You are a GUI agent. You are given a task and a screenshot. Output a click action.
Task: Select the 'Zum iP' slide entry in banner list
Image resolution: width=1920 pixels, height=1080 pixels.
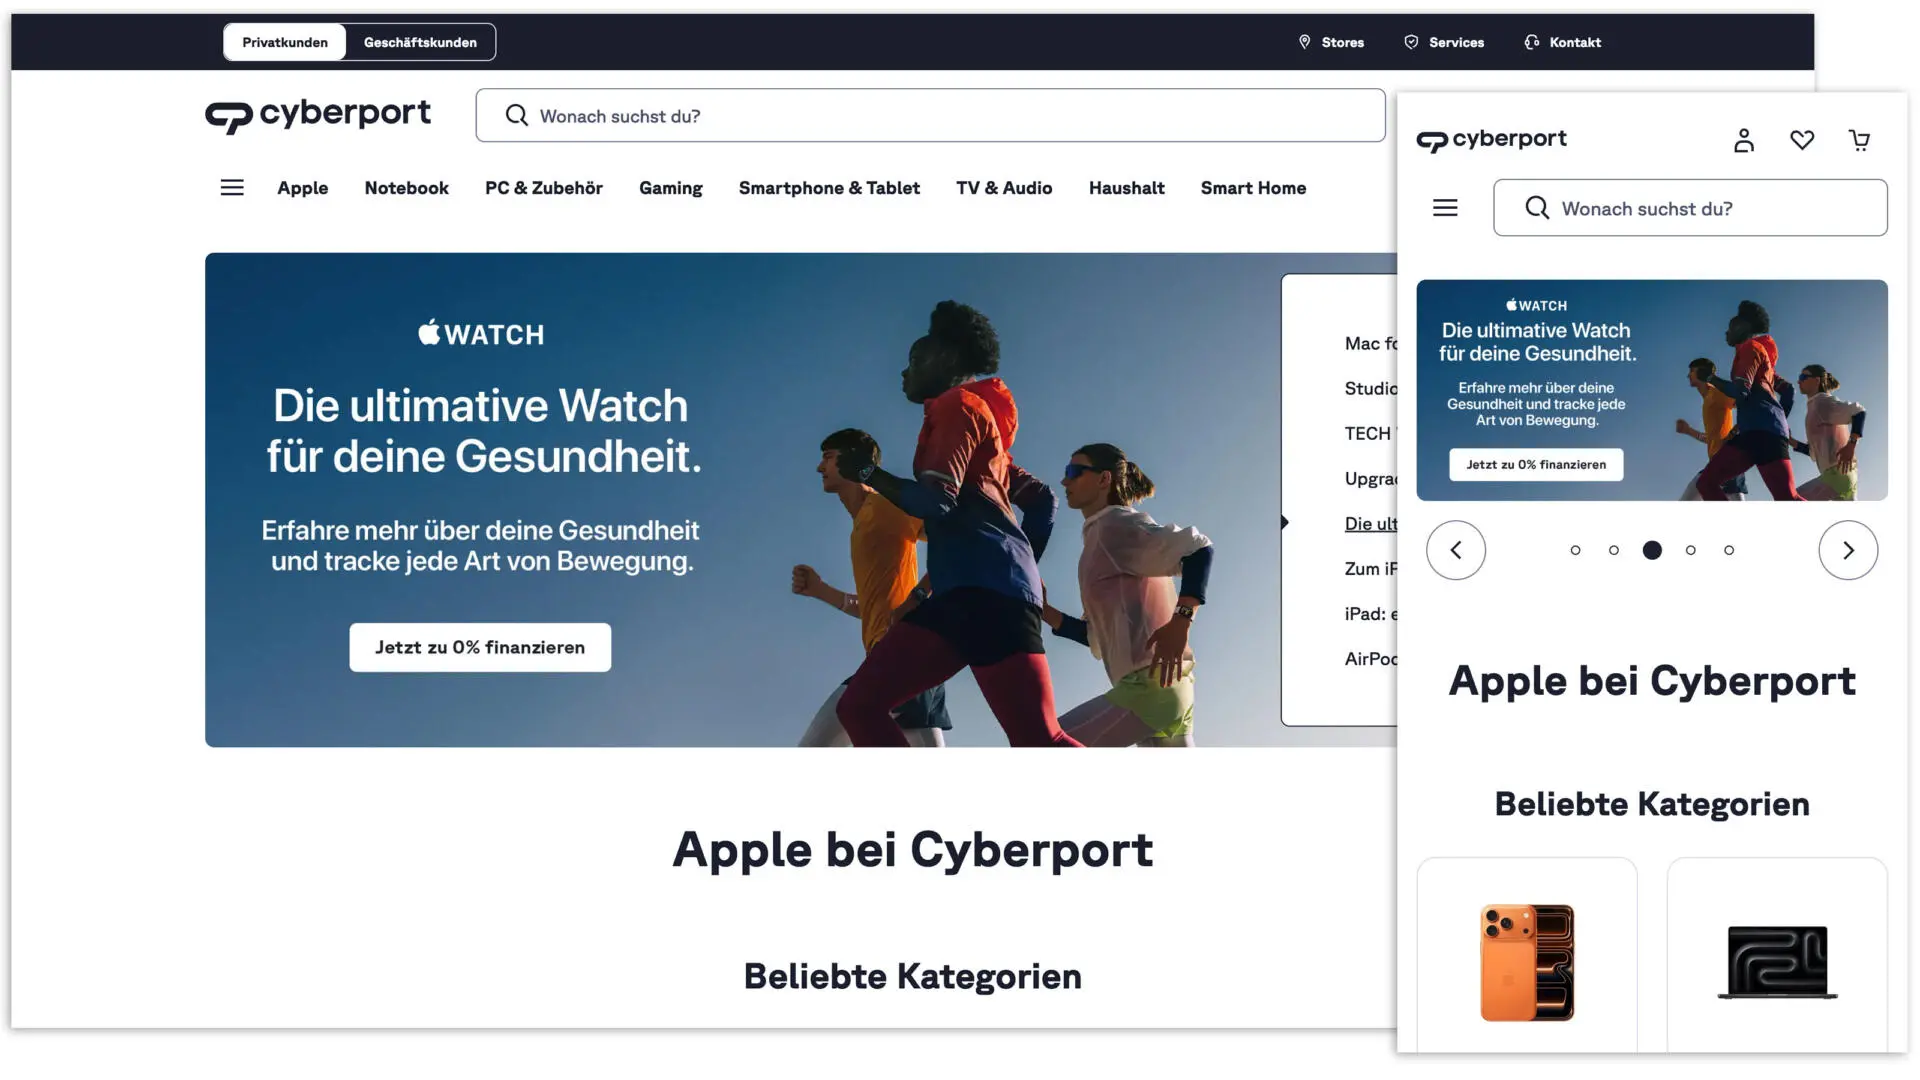pos(1370,568)
